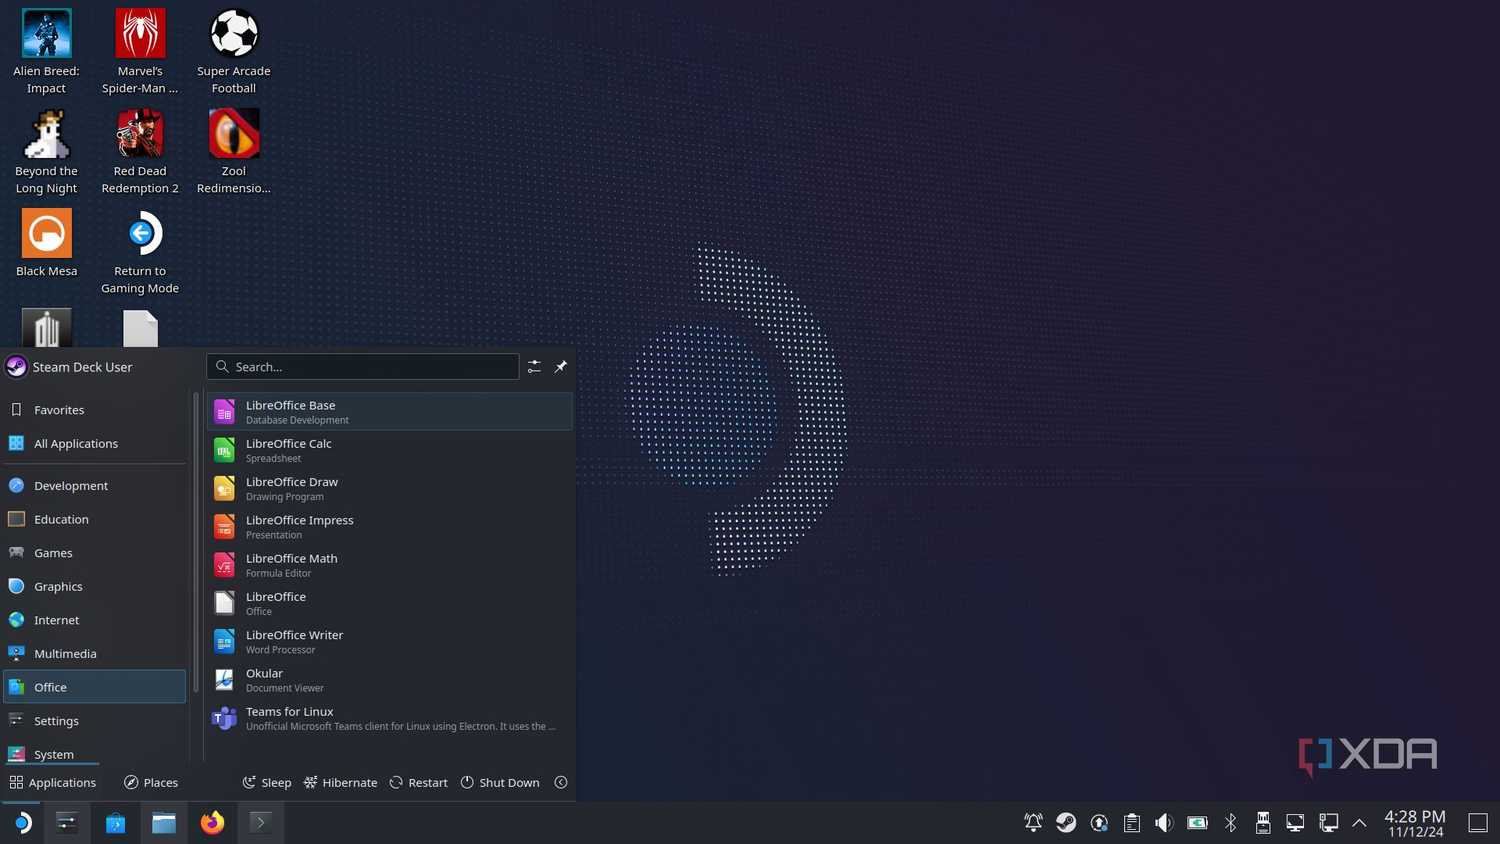Open Okular document viewer
The image size is (1500, 844).
coord(390,680)
